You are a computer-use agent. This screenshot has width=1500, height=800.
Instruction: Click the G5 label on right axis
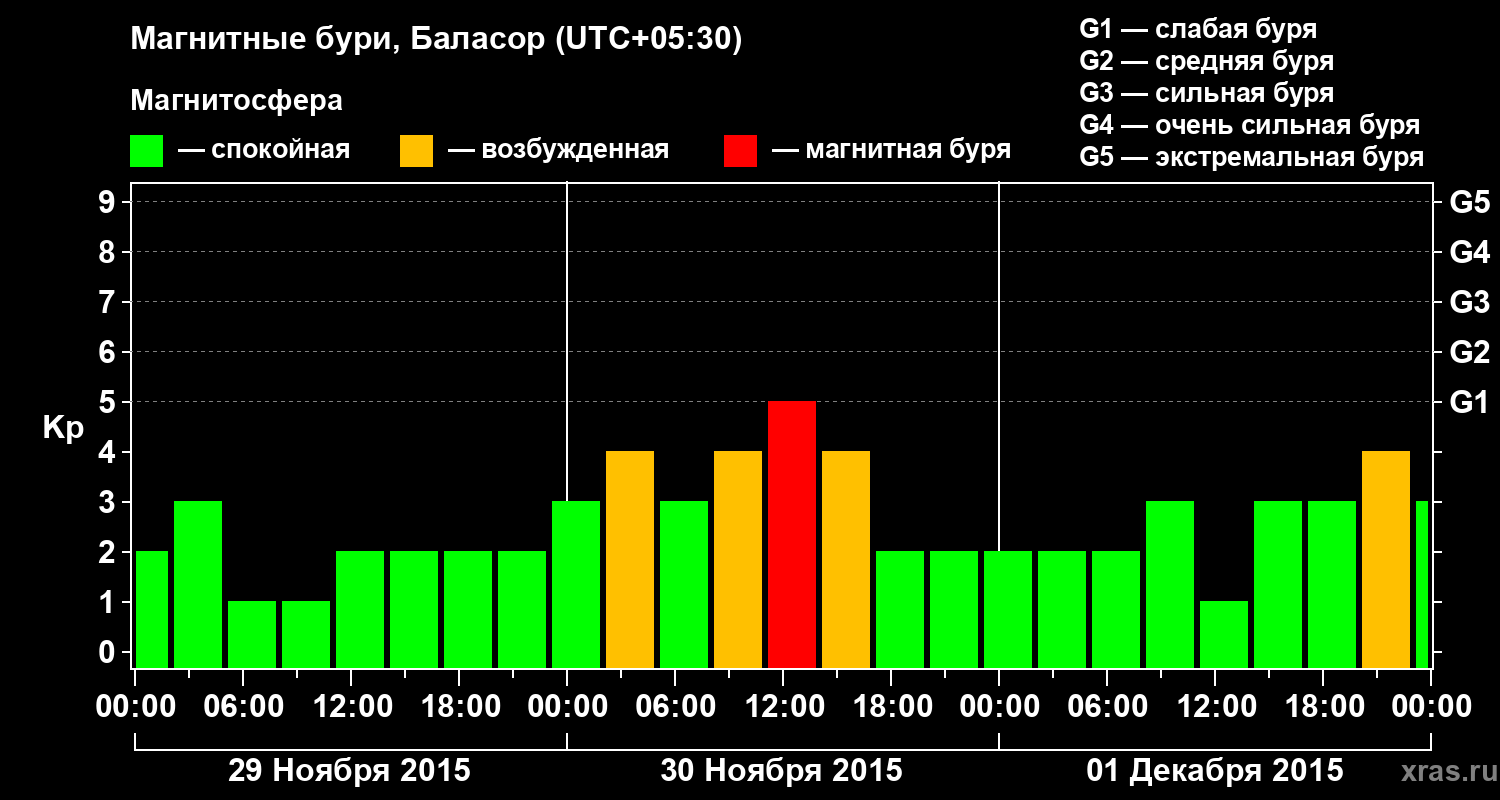click(x=1469, y=202)
